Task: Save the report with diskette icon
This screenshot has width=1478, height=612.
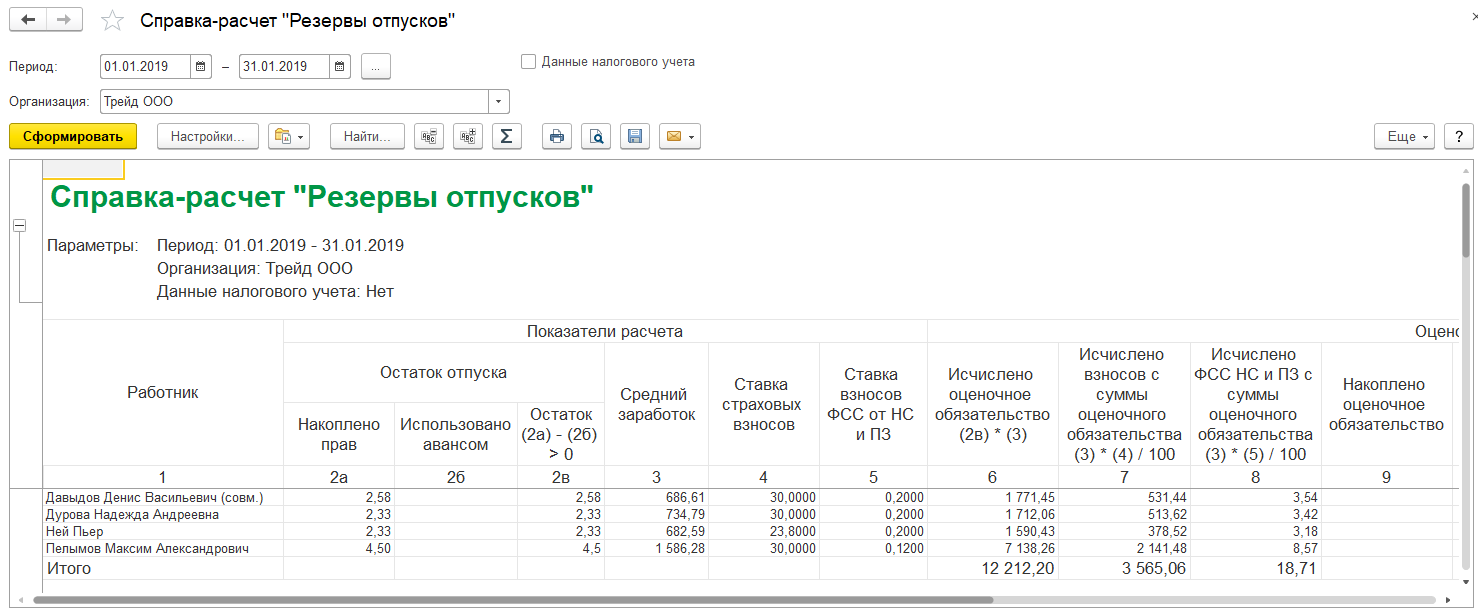Action: [x=634, y=137]
